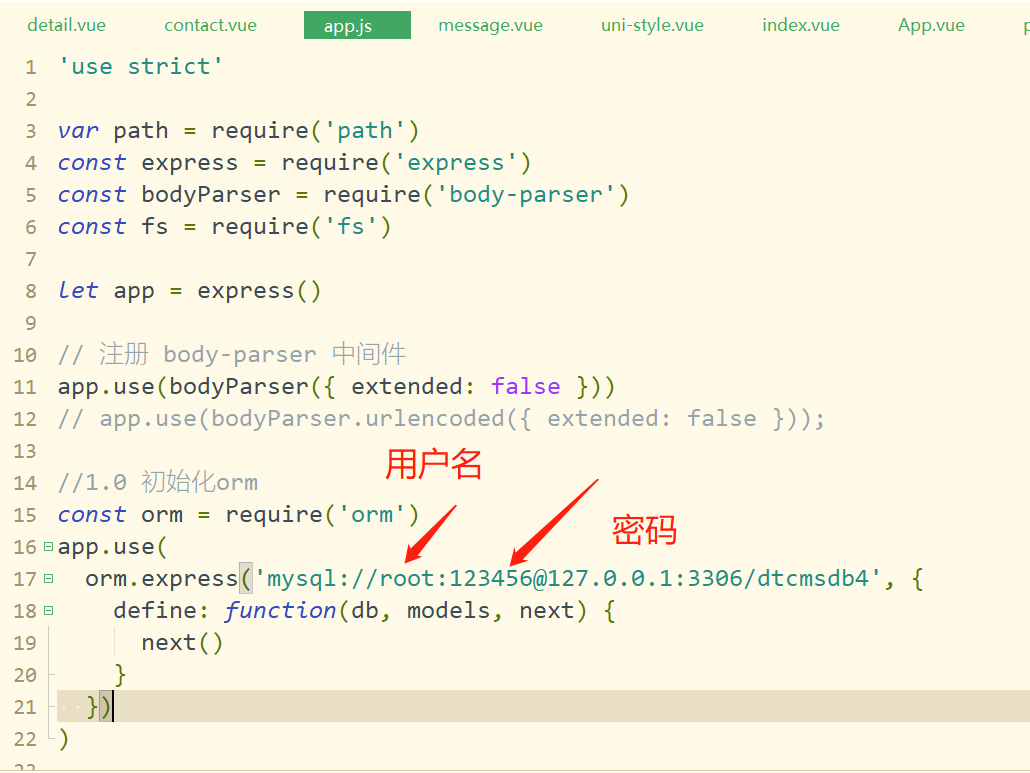Click the false keyword on line 11
The width and height of the screenshot is (1030, 773).
(525, 386)
